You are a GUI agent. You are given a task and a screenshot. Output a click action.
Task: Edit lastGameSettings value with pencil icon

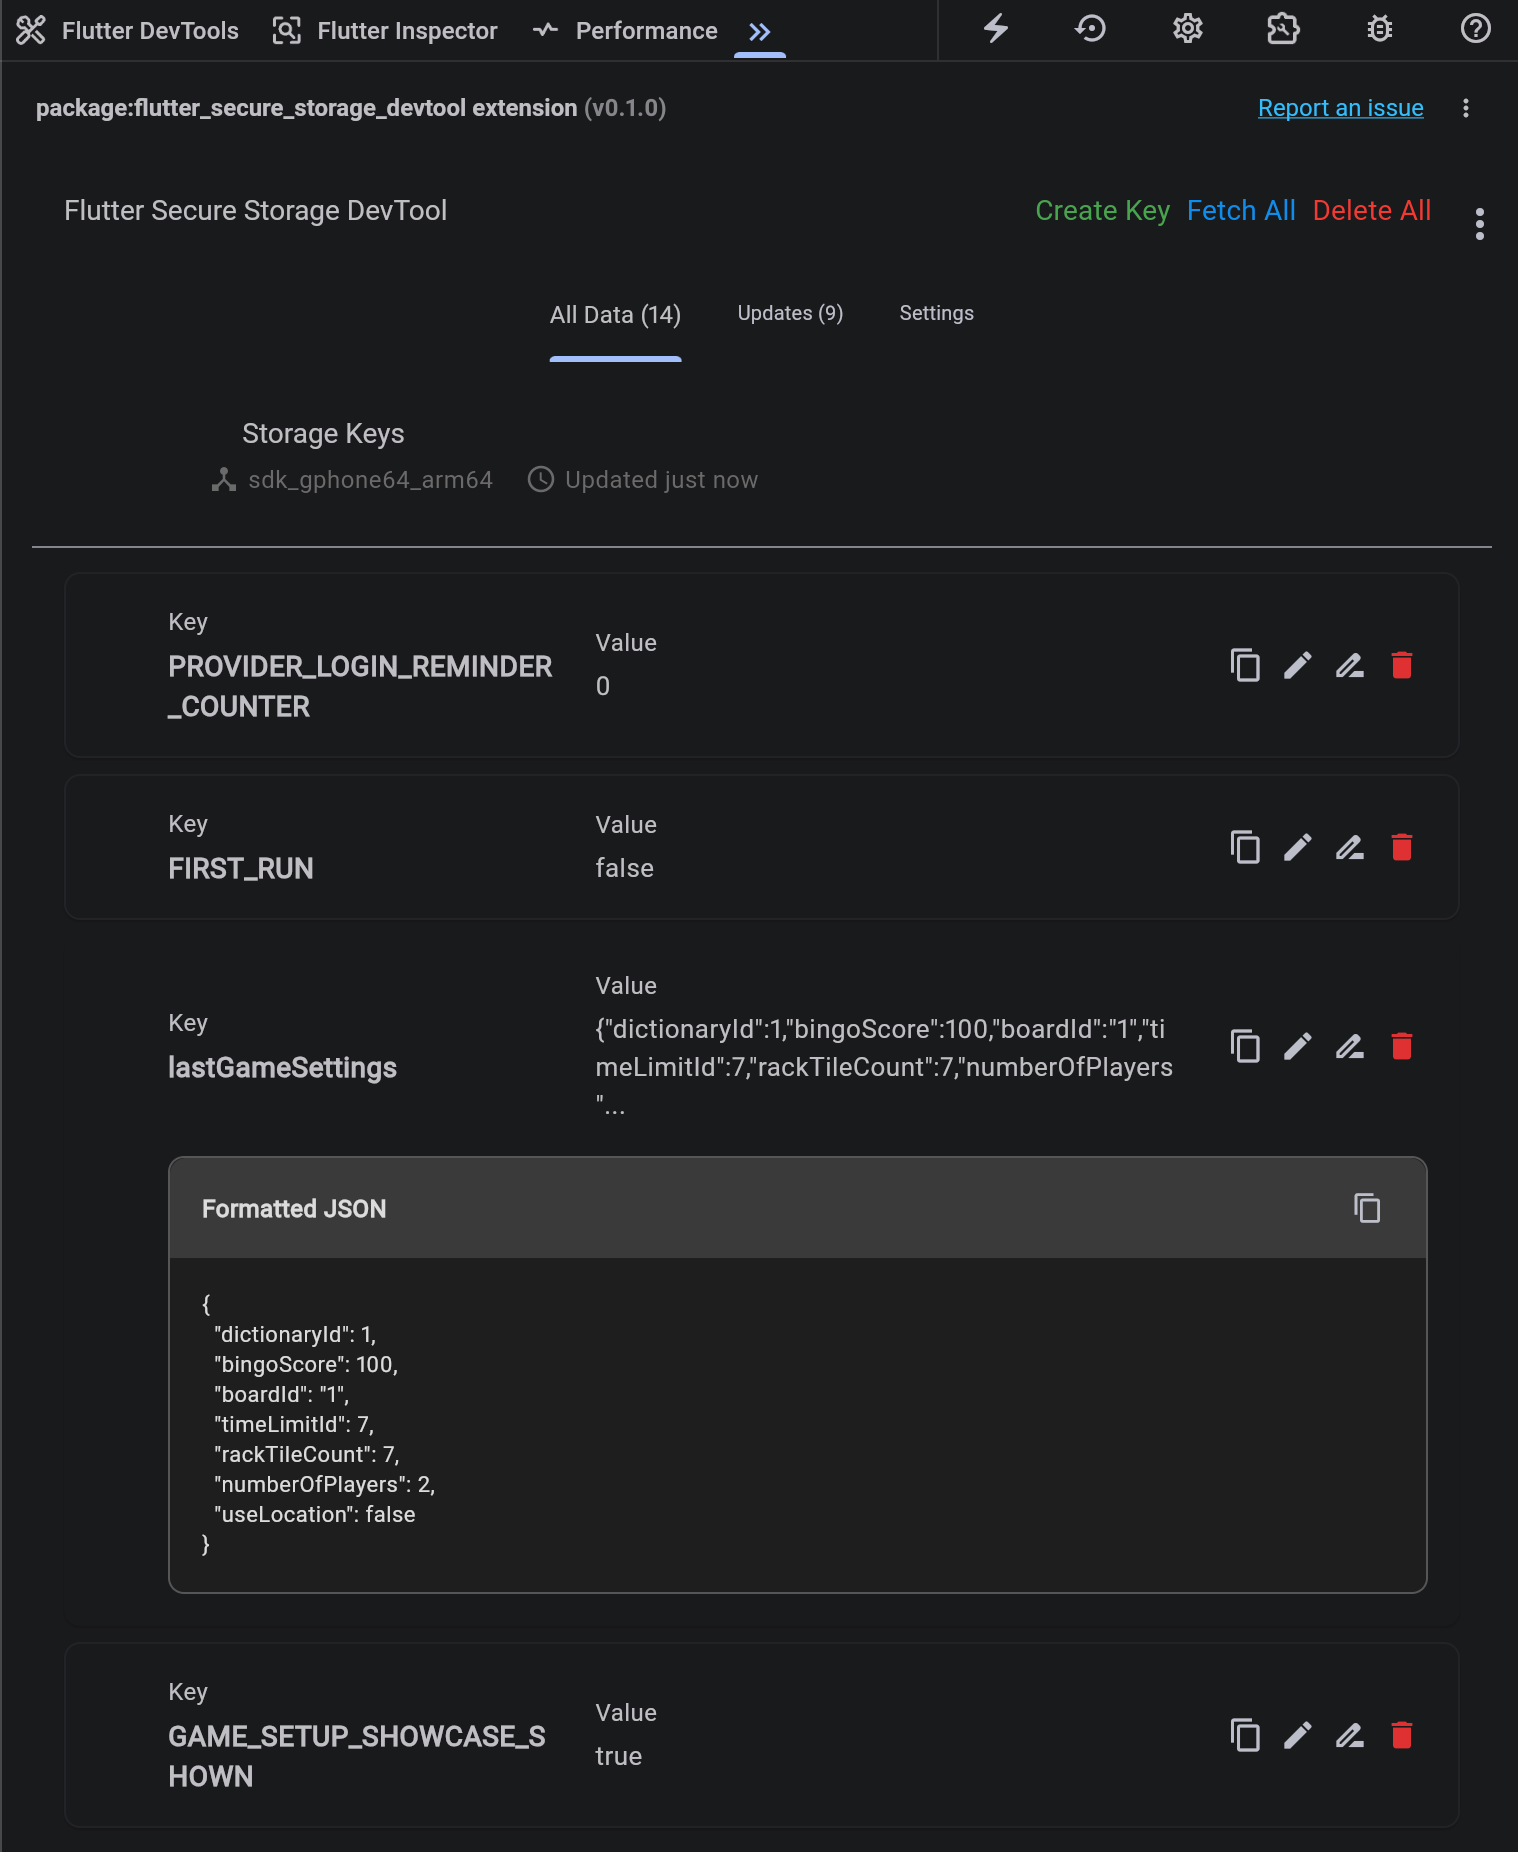click(1297, 1046)
